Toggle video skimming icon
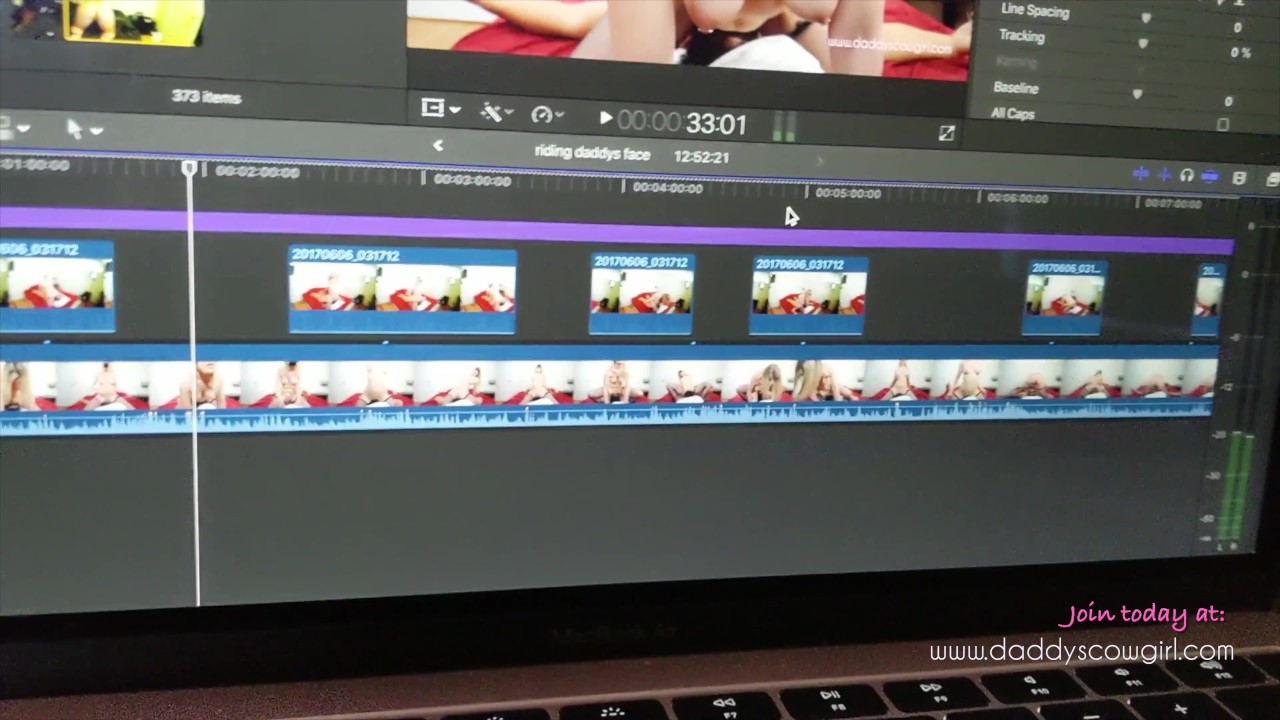 pos(1141,174)
